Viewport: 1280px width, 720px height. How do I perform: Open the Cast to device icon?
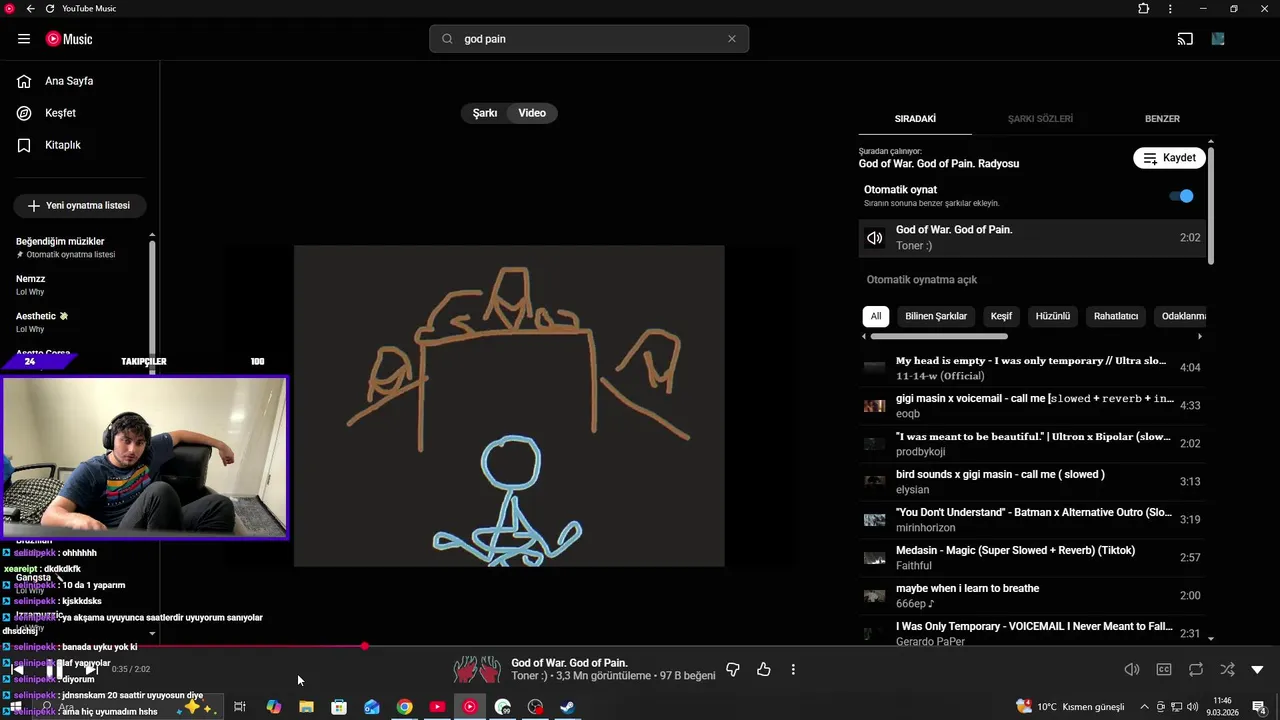pyautogui.click(x=1185, y=39)
